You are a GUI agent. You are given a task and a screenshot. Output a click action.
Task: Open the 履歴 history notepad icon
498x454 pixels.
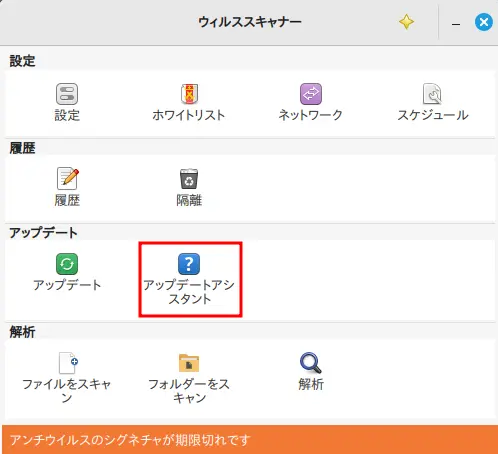68,179
